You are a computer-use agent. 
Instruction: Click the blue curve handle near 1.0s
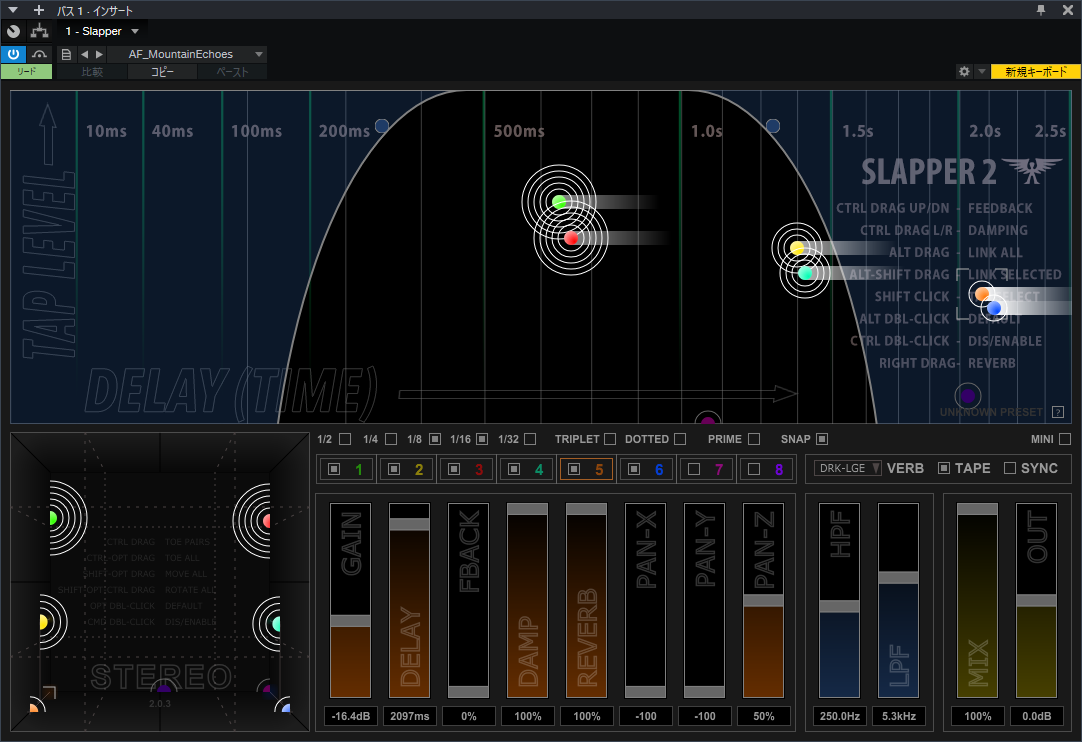point(773,126)
